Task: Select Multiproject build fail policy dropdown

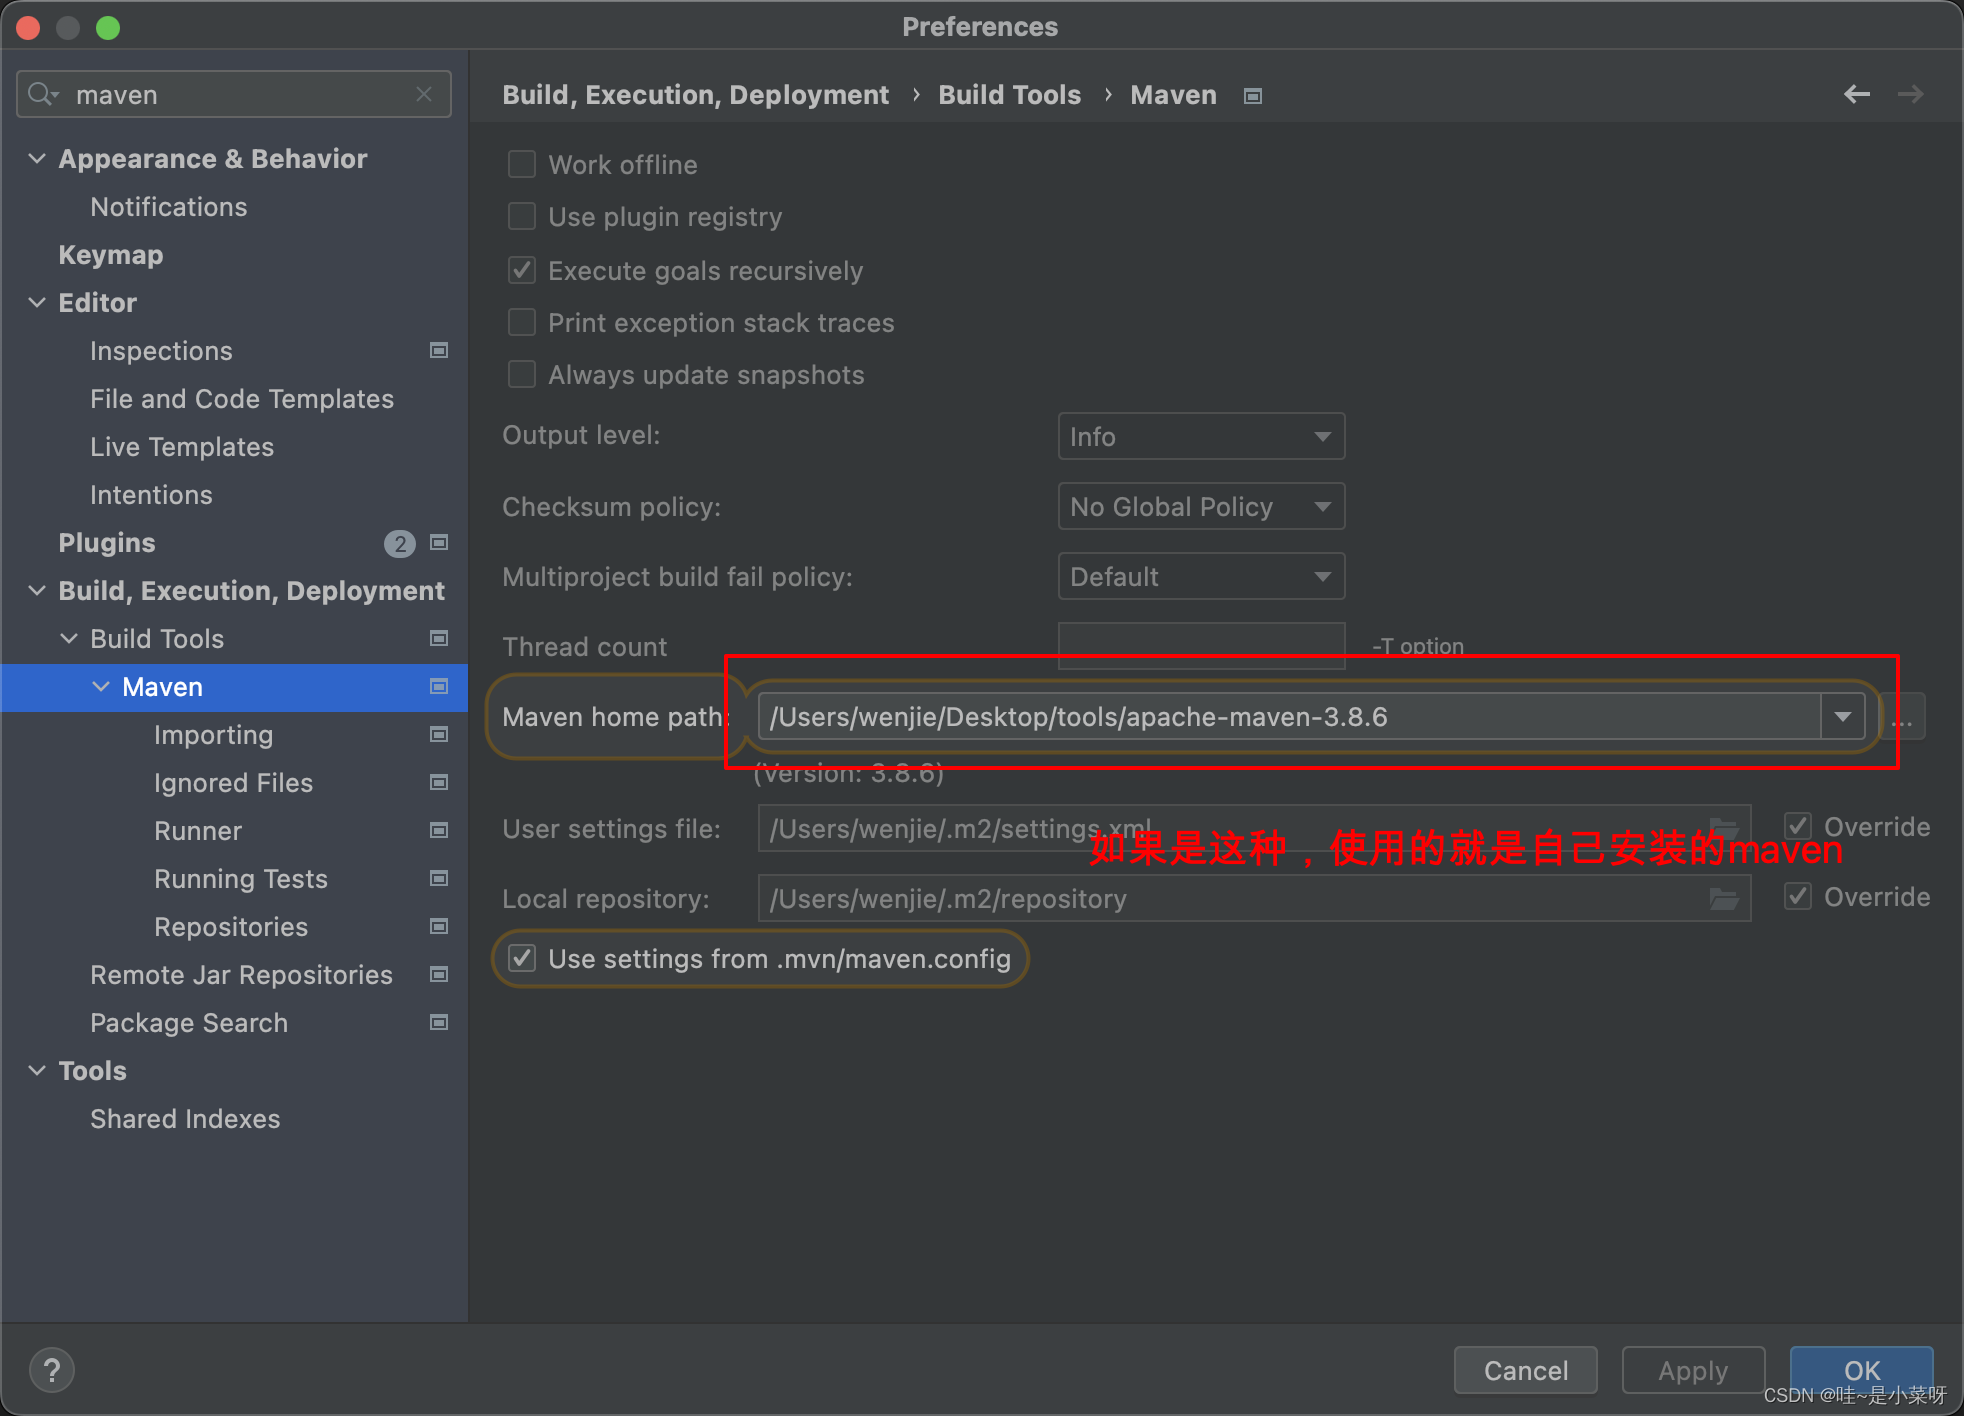Action: click(1199, 576)
